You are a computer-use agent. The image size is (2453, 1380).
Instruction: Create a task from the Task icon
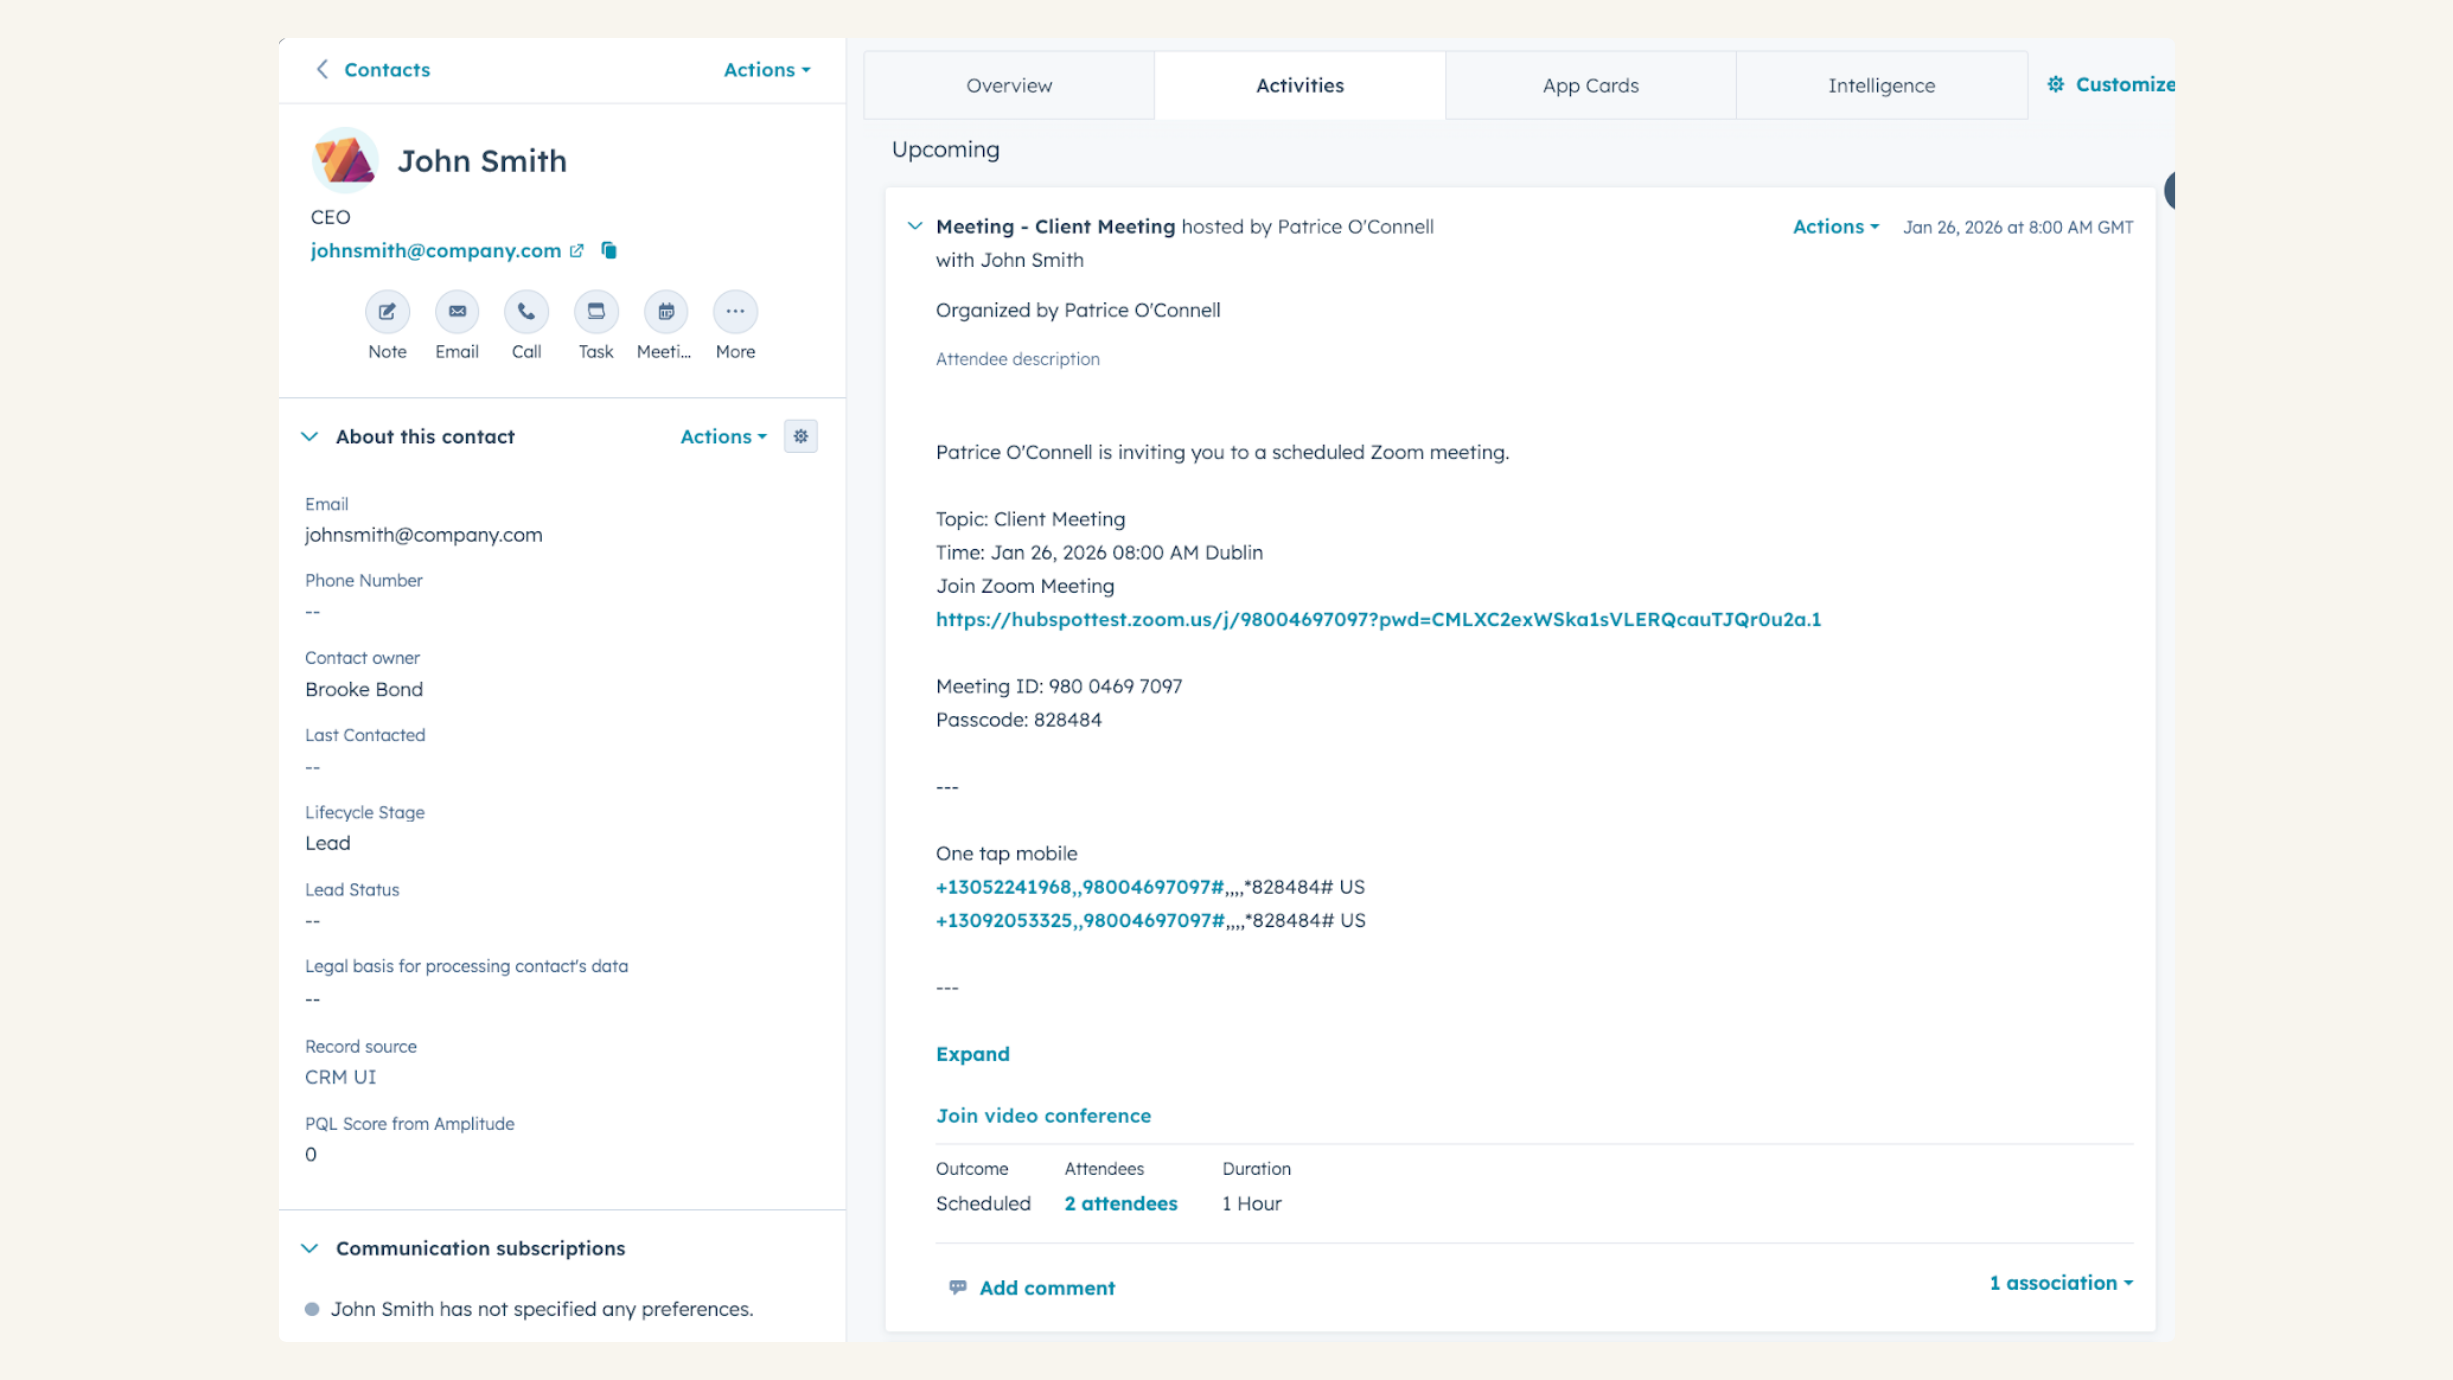tap(596, 311)
